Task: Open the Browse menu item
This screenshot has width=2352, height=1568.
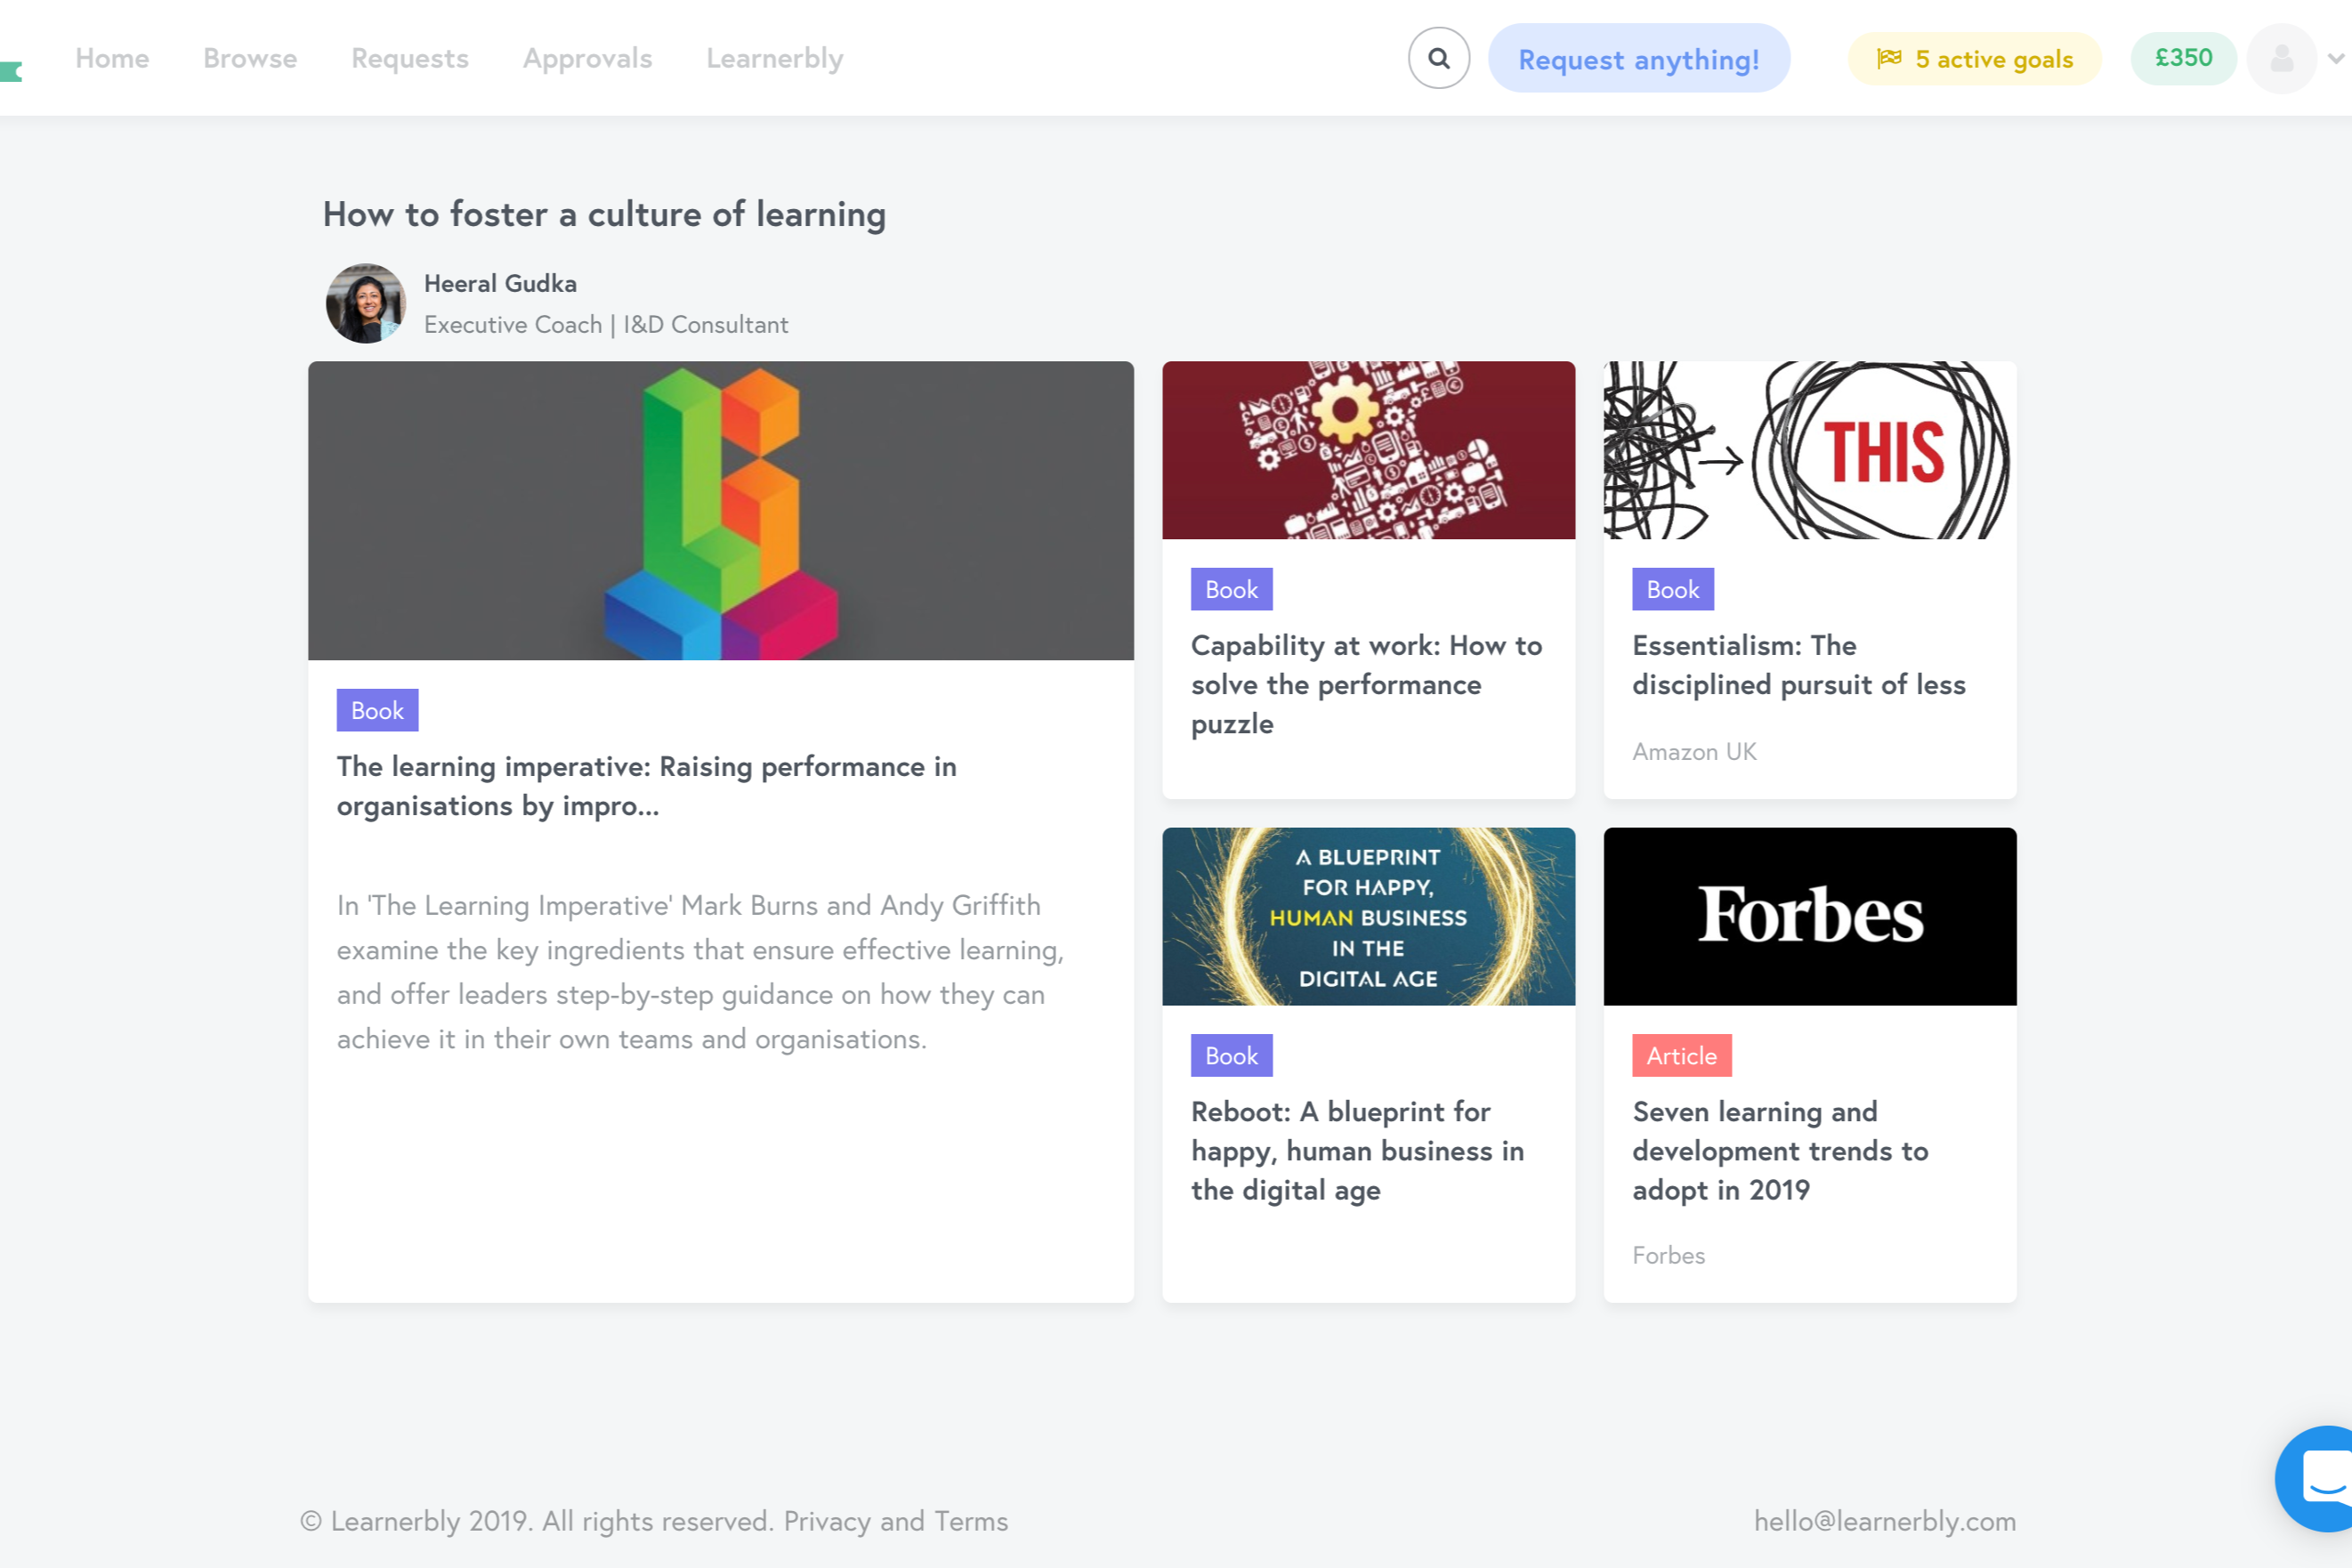Action: click(250, 58)
